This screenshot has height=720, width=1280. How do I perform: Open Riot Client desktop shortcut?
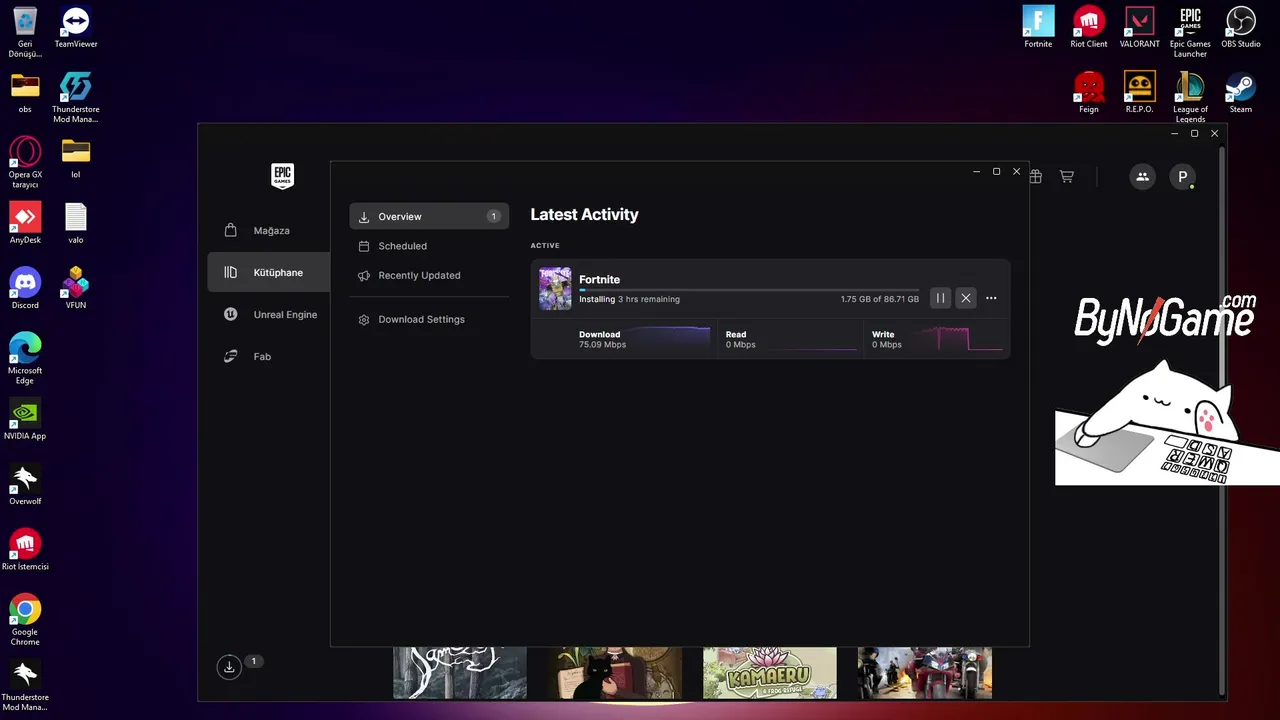(1089, 28)
